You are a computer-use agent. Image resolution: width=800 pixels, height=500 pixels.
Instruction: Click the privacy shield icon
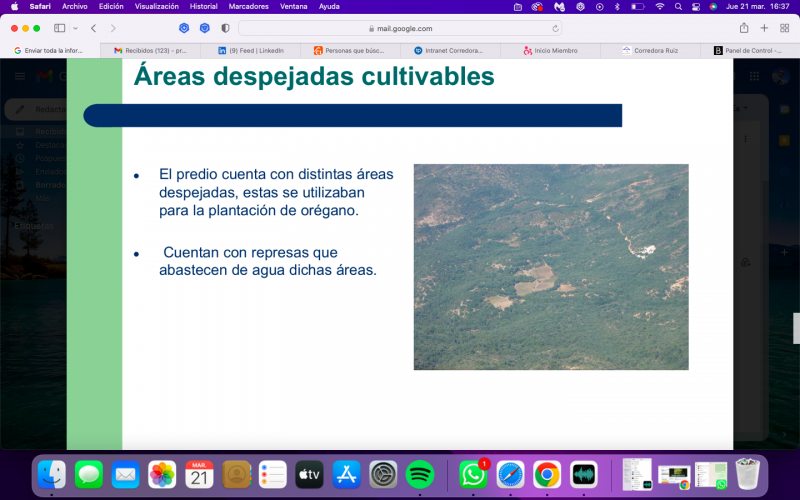point(225,28)
